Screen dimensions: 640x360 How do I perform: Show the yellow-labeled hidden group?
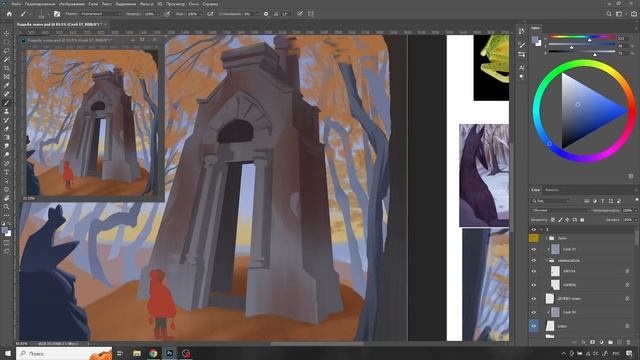pyautogui.click(x=533, y=238)
